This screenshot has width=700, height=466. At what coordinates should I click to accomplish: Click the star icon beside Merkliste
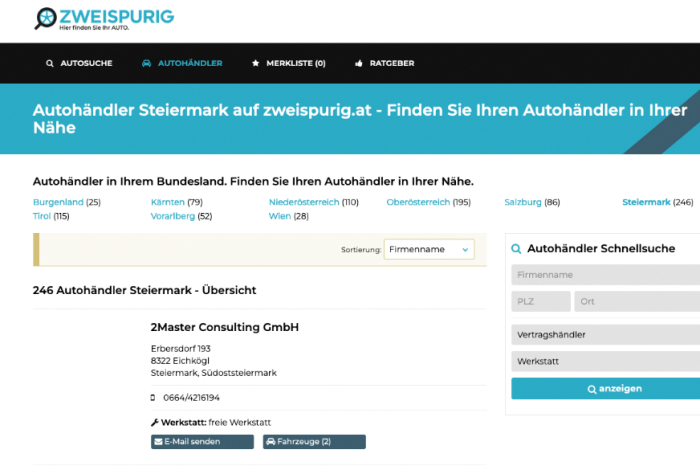(255, 63)
